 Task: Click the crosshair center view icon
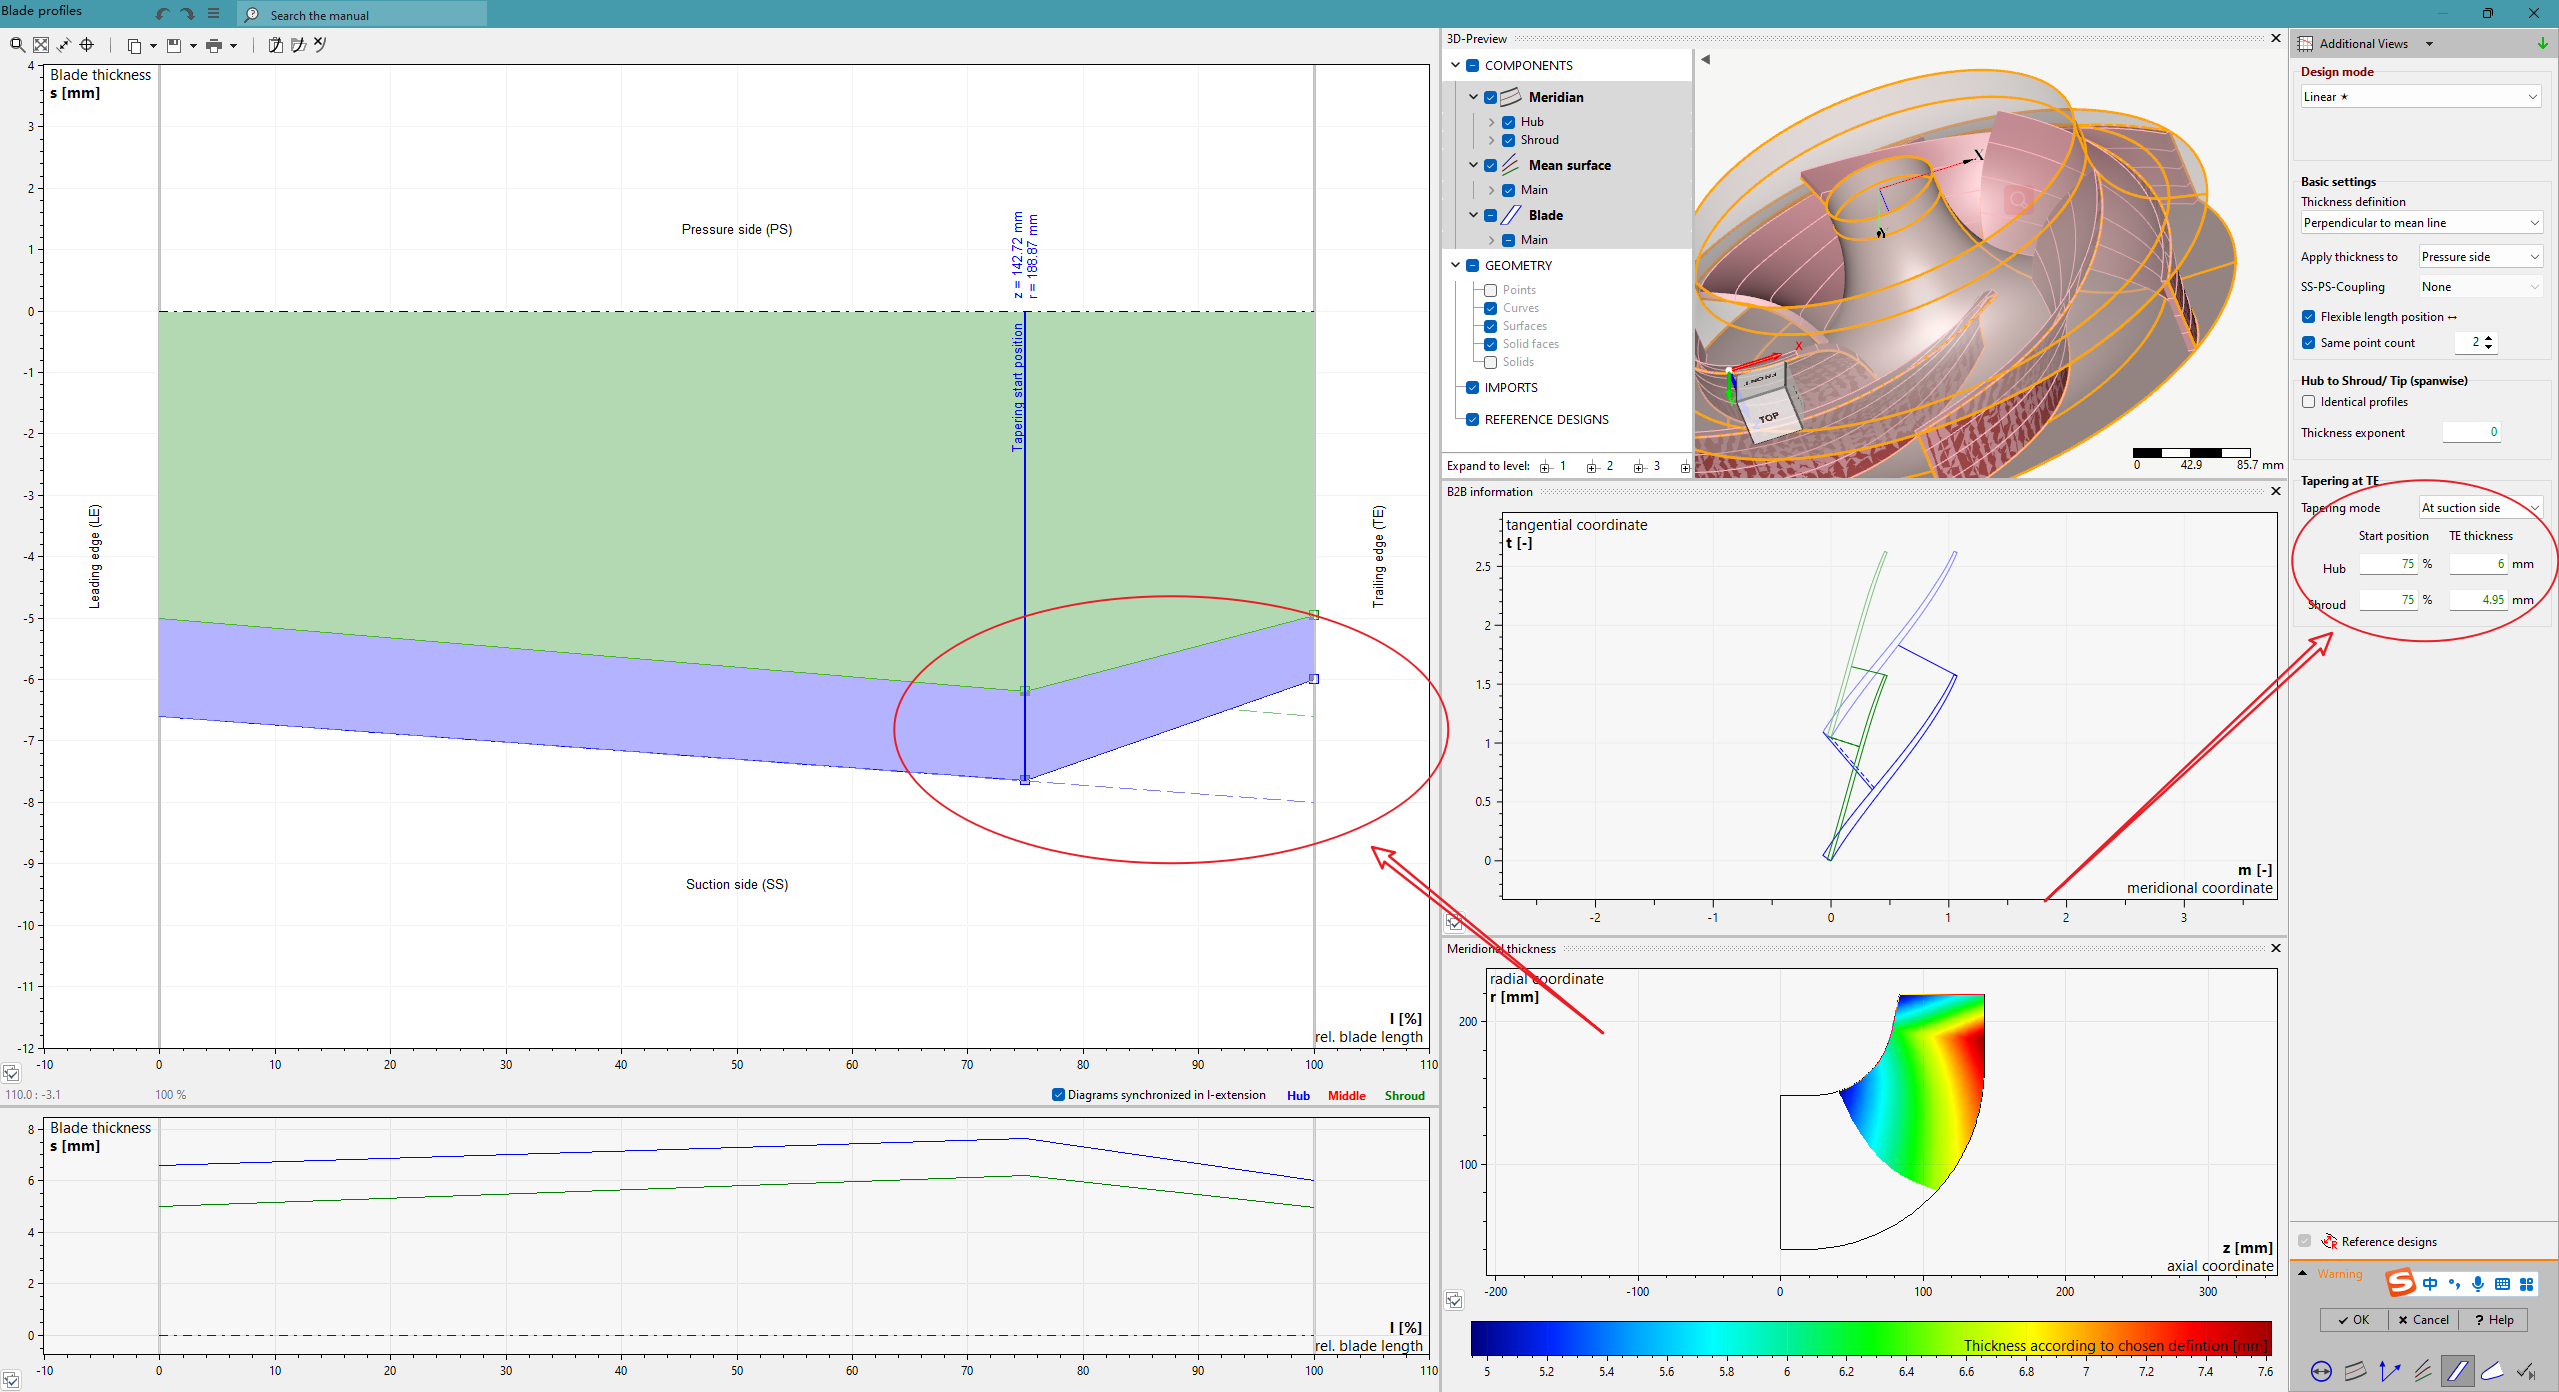[87, 45]
